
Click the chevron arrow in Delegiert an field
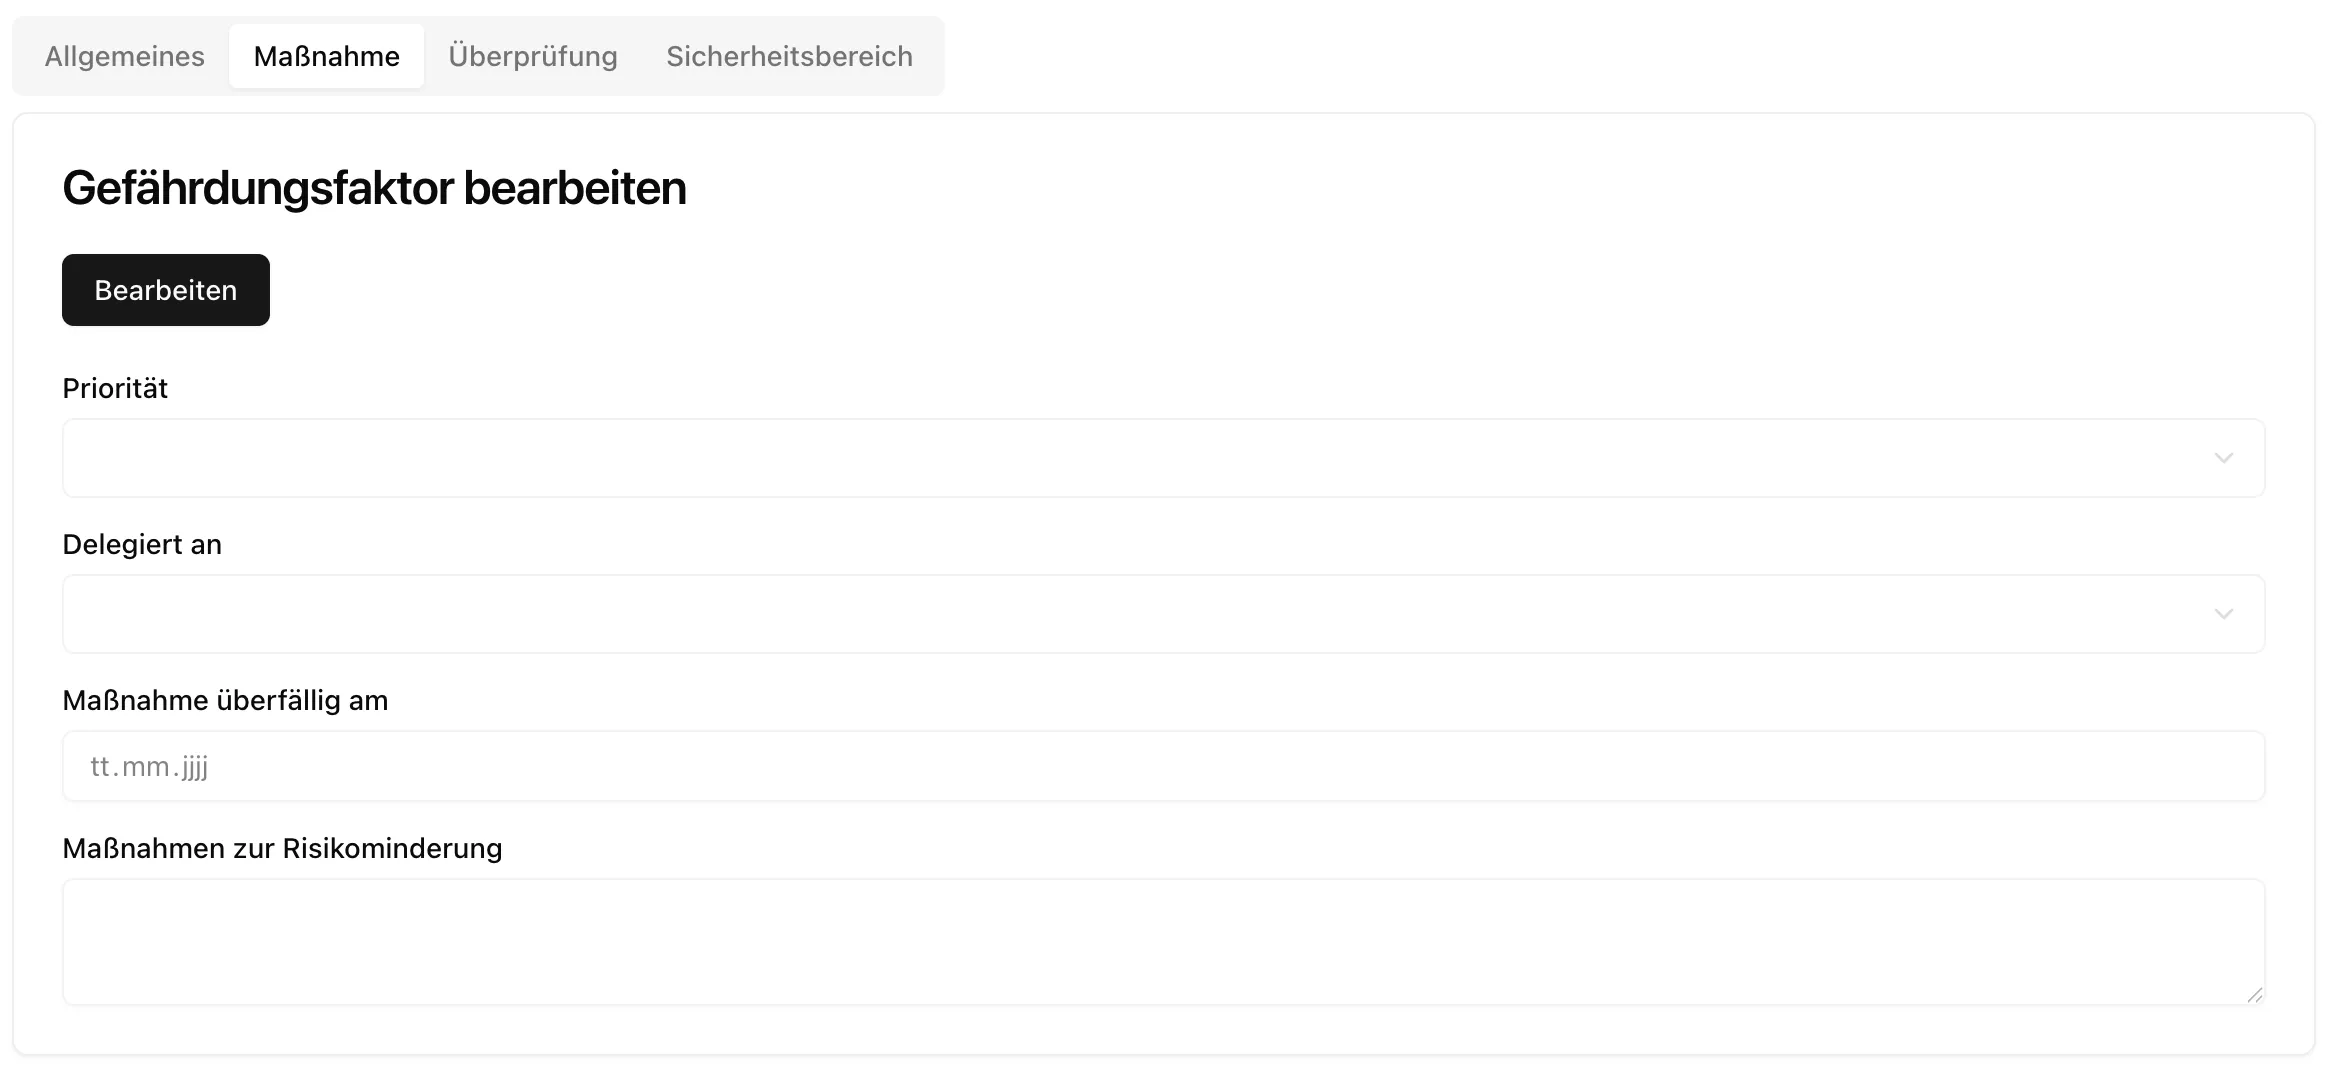click(2223, 614)
